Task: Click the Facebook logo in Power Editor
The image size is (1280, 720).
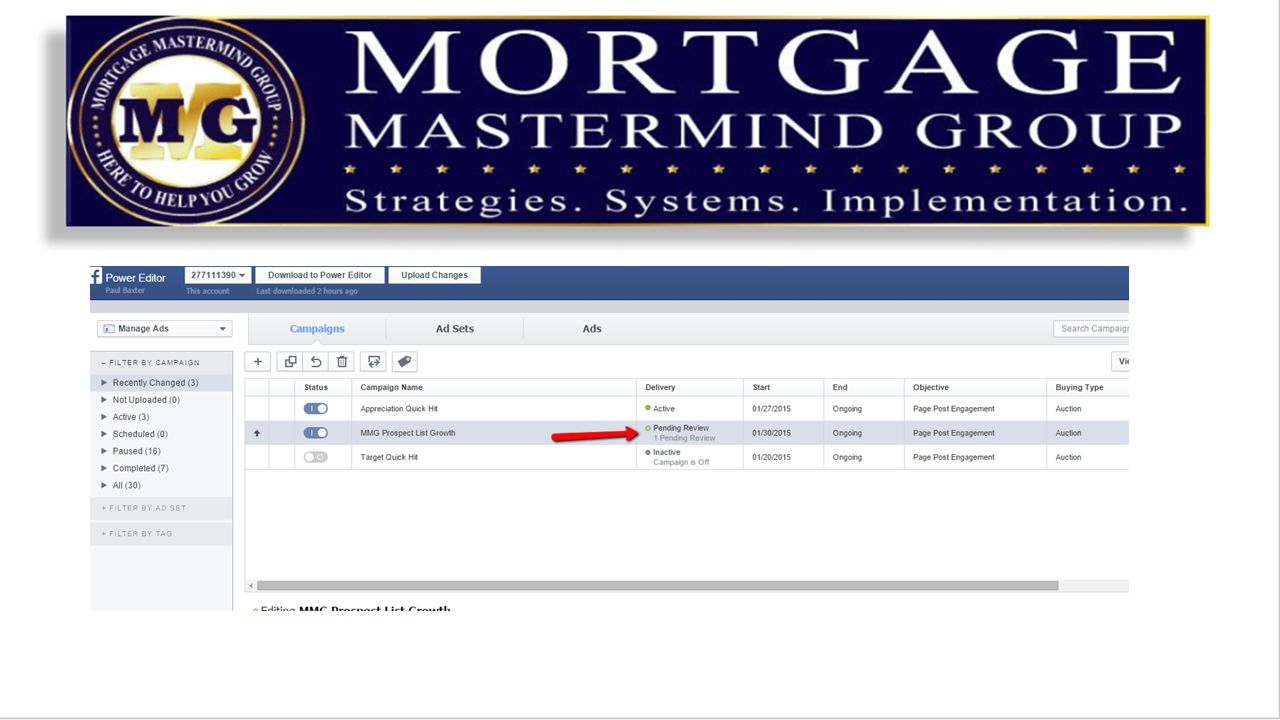Action: pyautogui.click(x=97, y=277)
